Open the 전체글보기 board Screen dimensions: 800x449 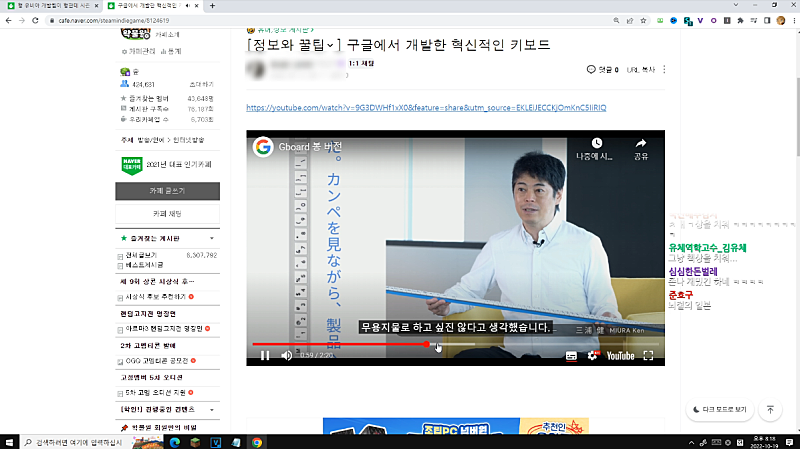pyautogui.click(x=141, y=255)
